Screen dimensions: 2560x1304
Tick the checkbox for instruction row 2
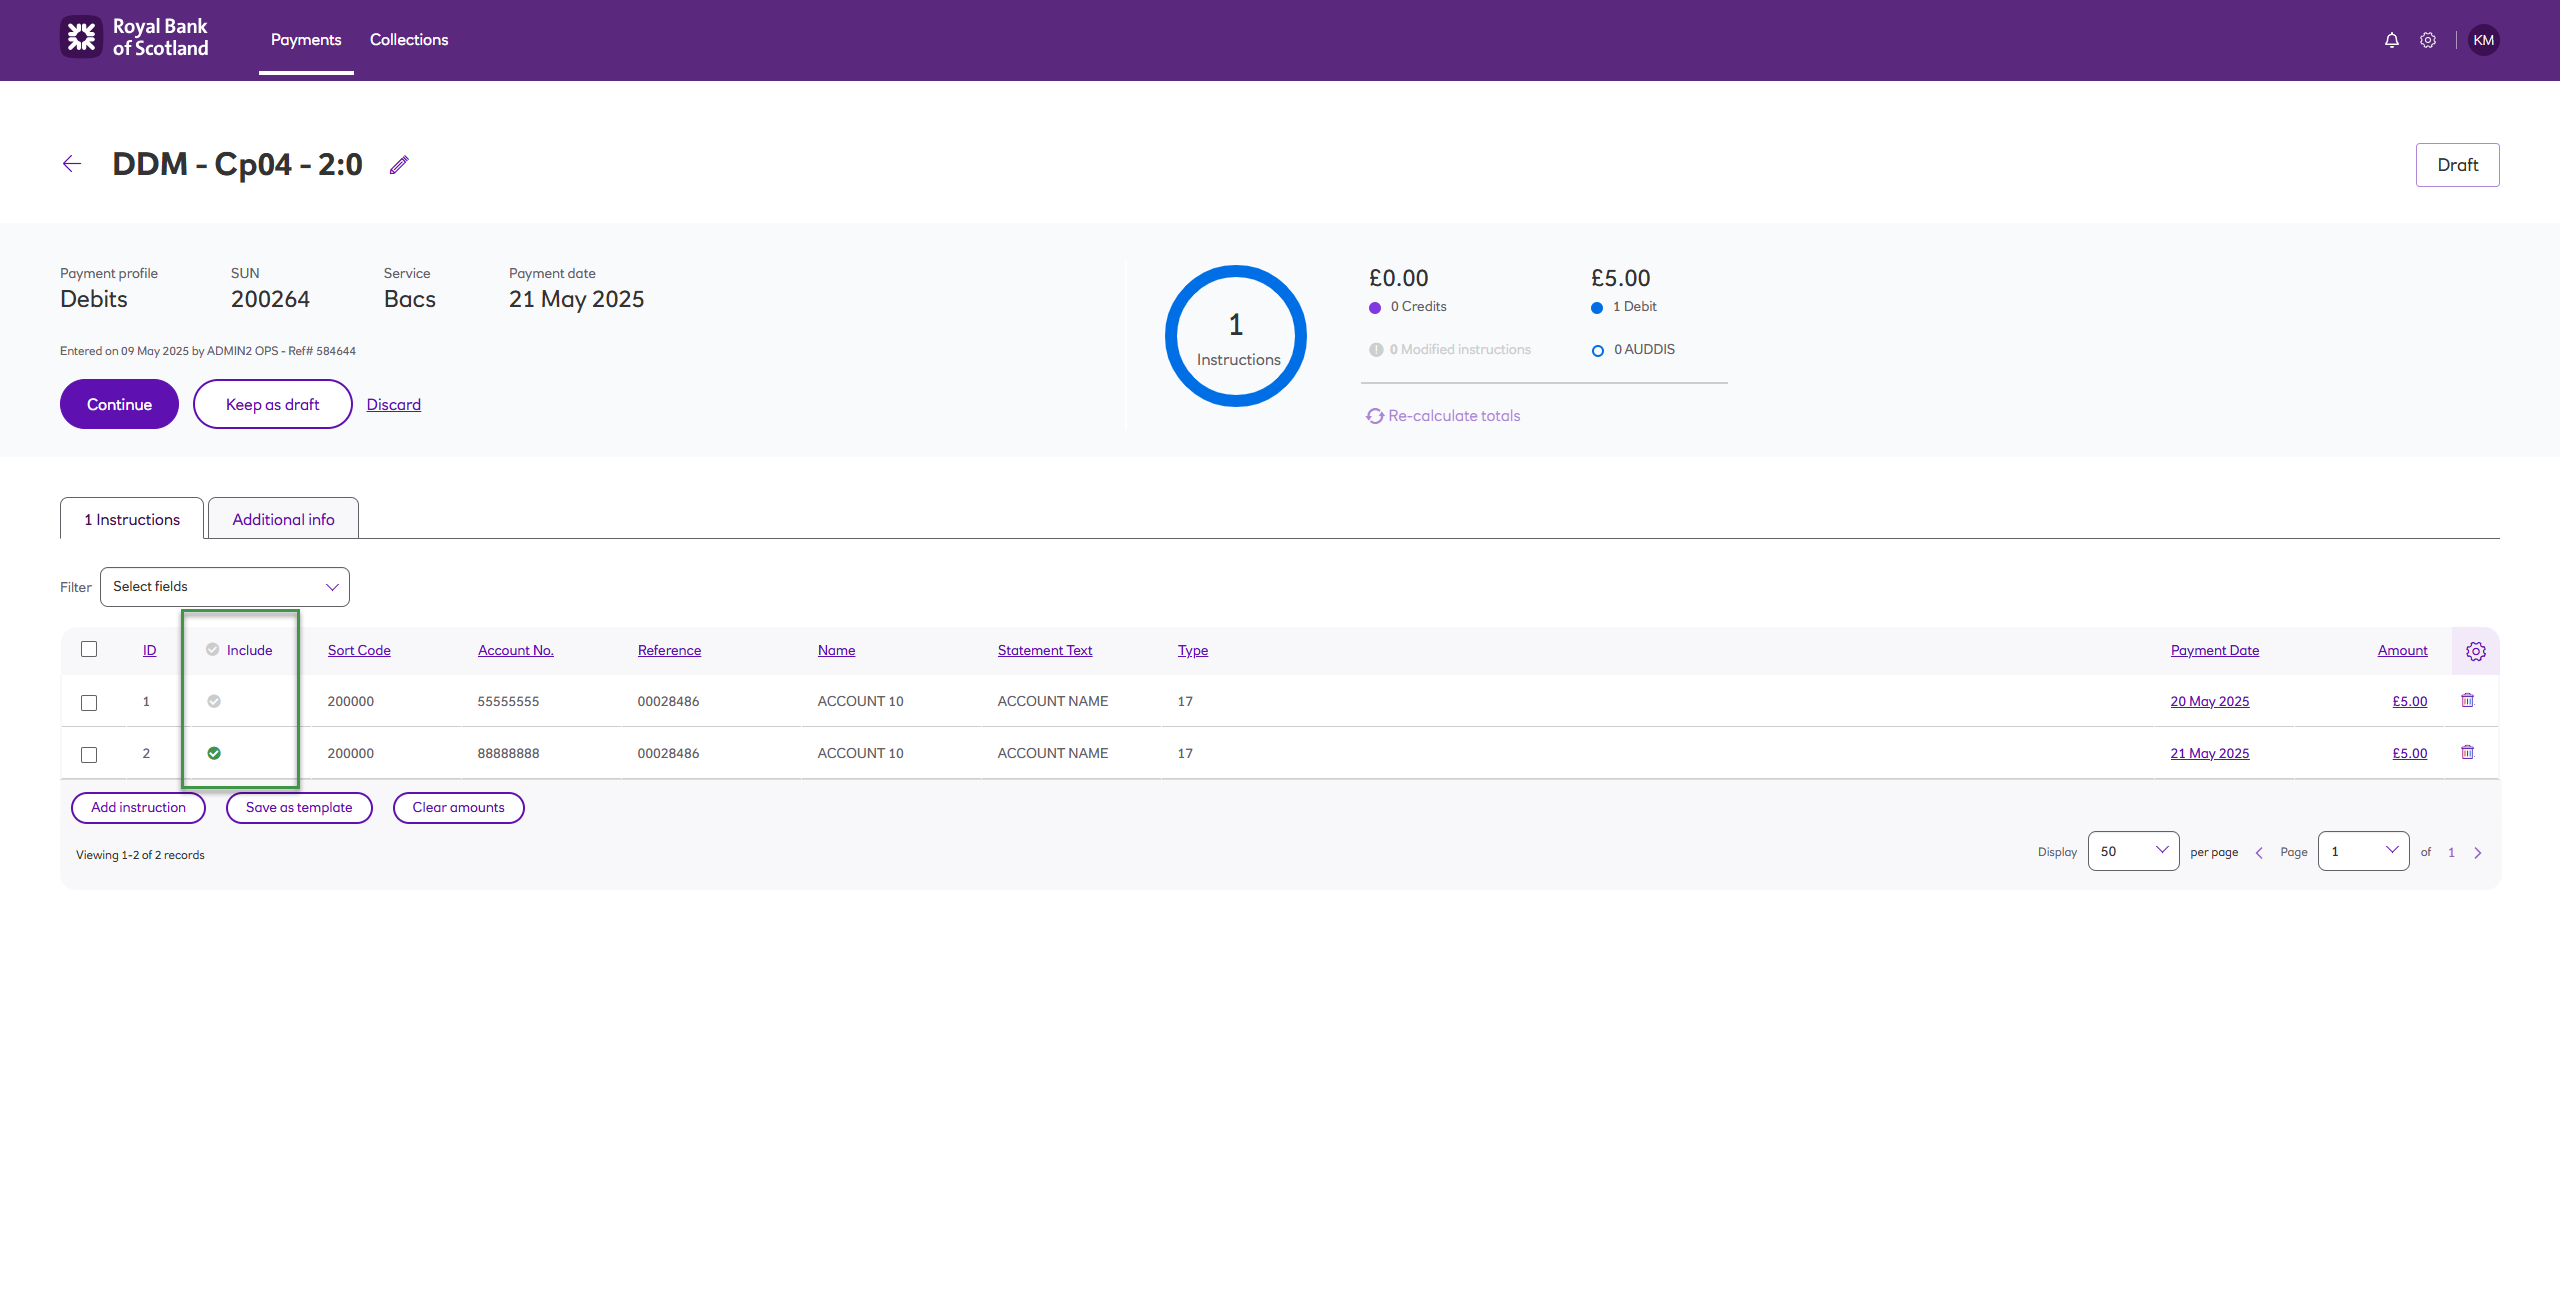(x=89, y=754)
